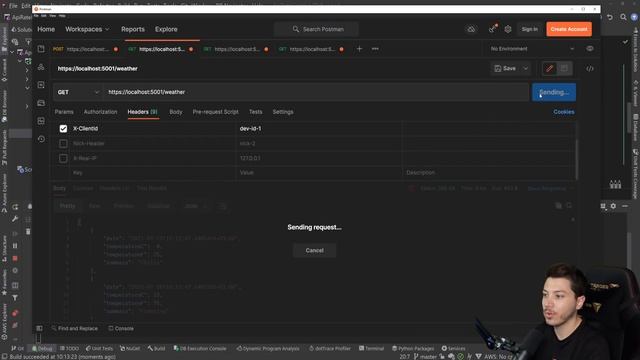The height and width of the screenshot is (360, 640).
Task: Uncheck the X-ClientId header checkbox
Action: click(63, 129)
